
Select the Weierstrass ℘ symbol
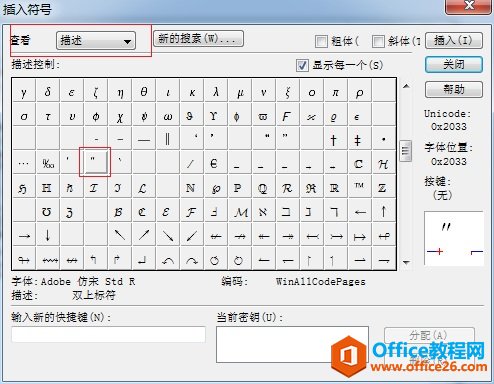point(216,187)
